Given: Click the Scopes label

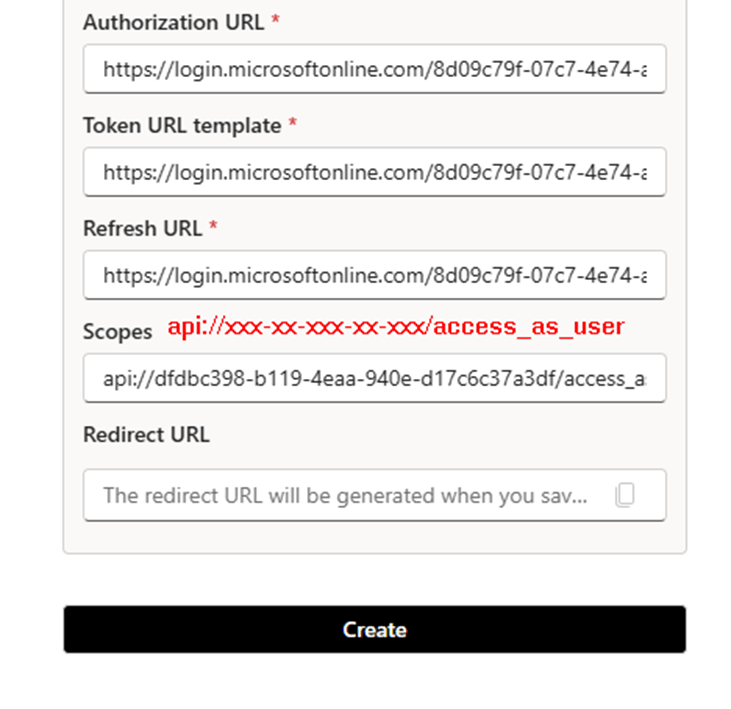Looking at the screenshot, I should tap(117, 332).
